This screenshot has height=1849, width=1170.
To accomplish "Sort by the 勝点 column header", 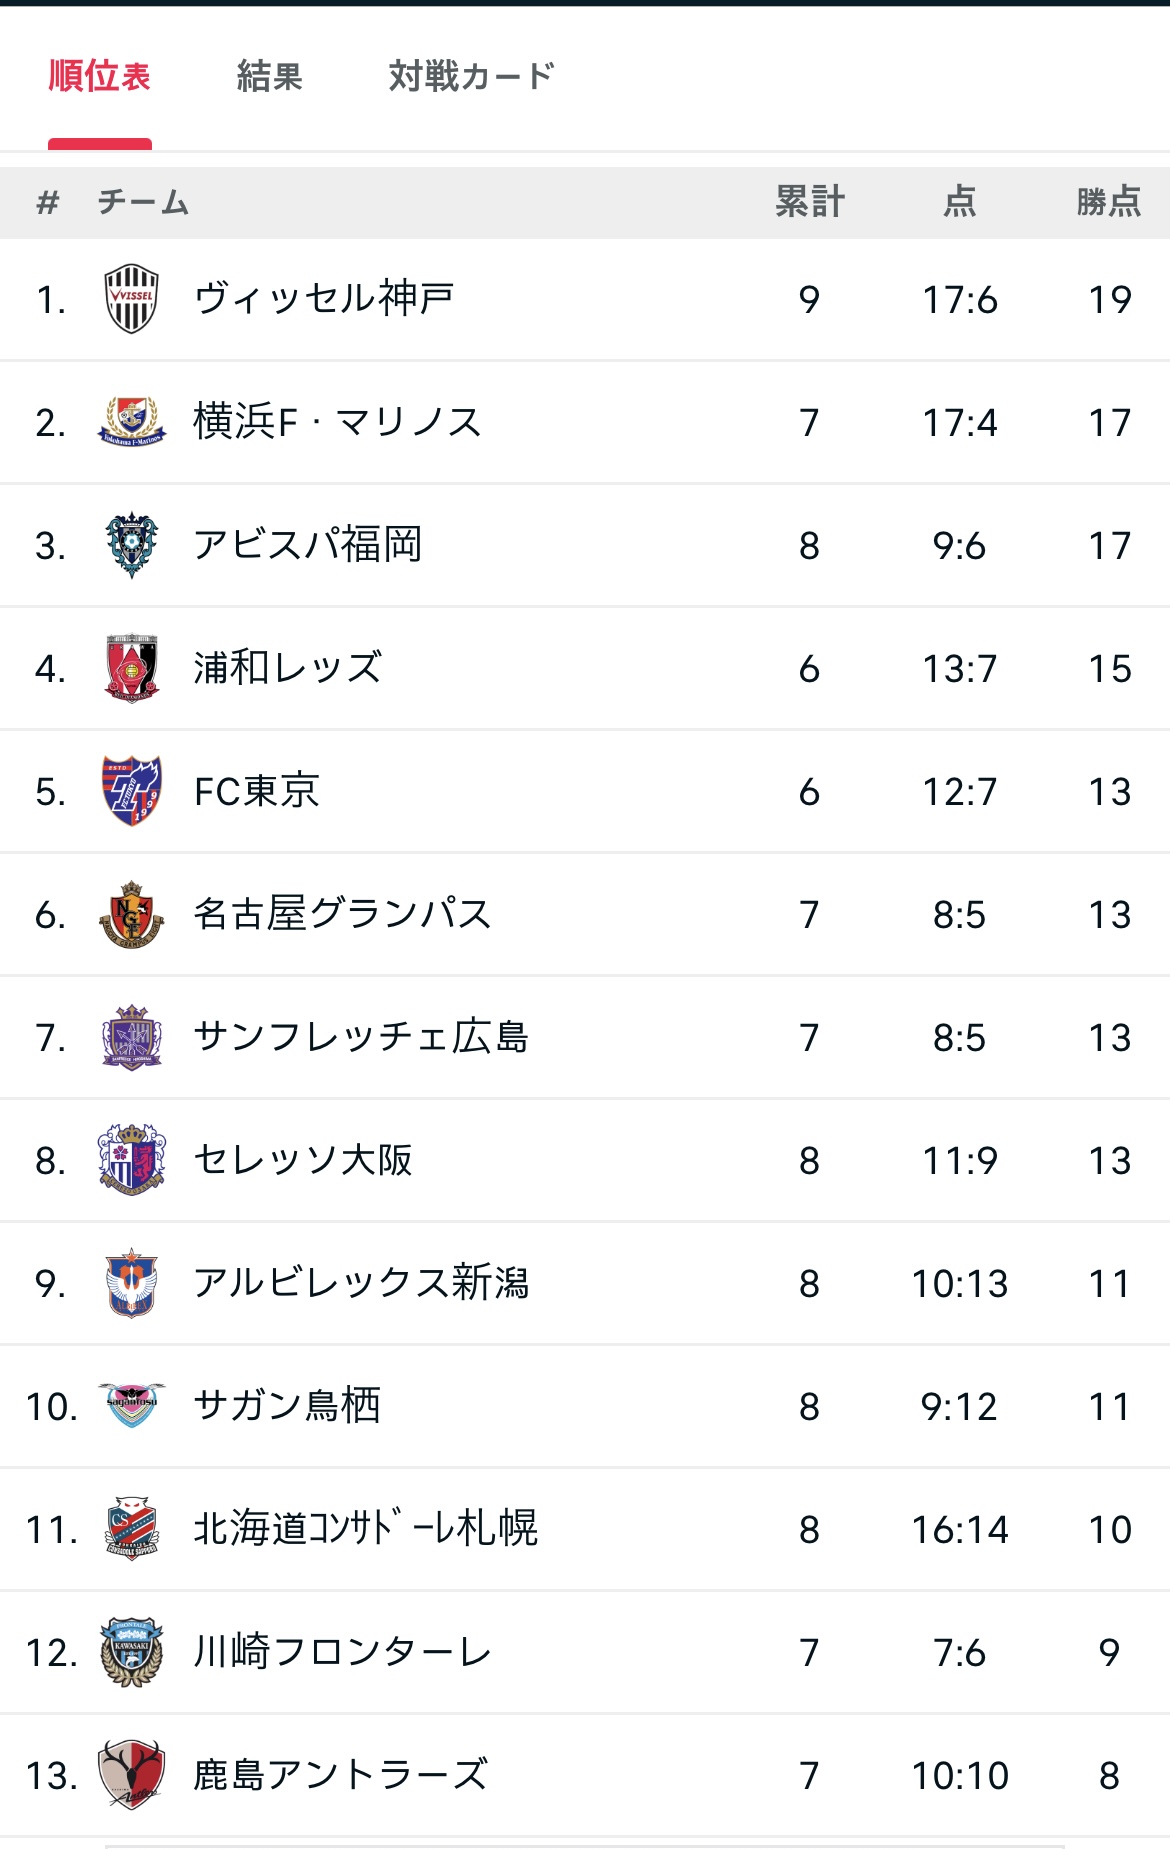I will click(1109, 202).
